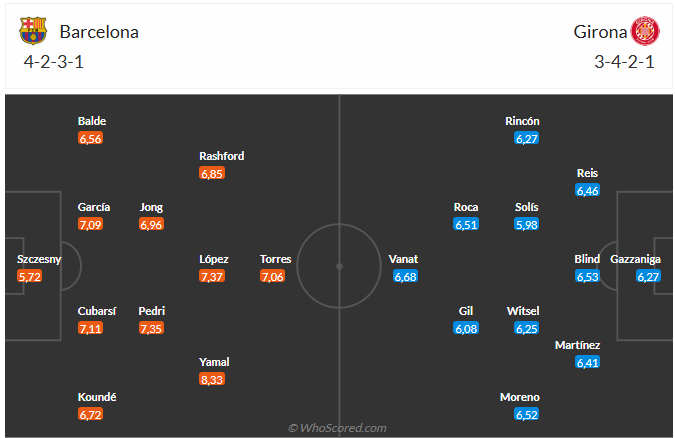Open Pedri's player name link
The image size is (675, 438).
coord(152,311)
